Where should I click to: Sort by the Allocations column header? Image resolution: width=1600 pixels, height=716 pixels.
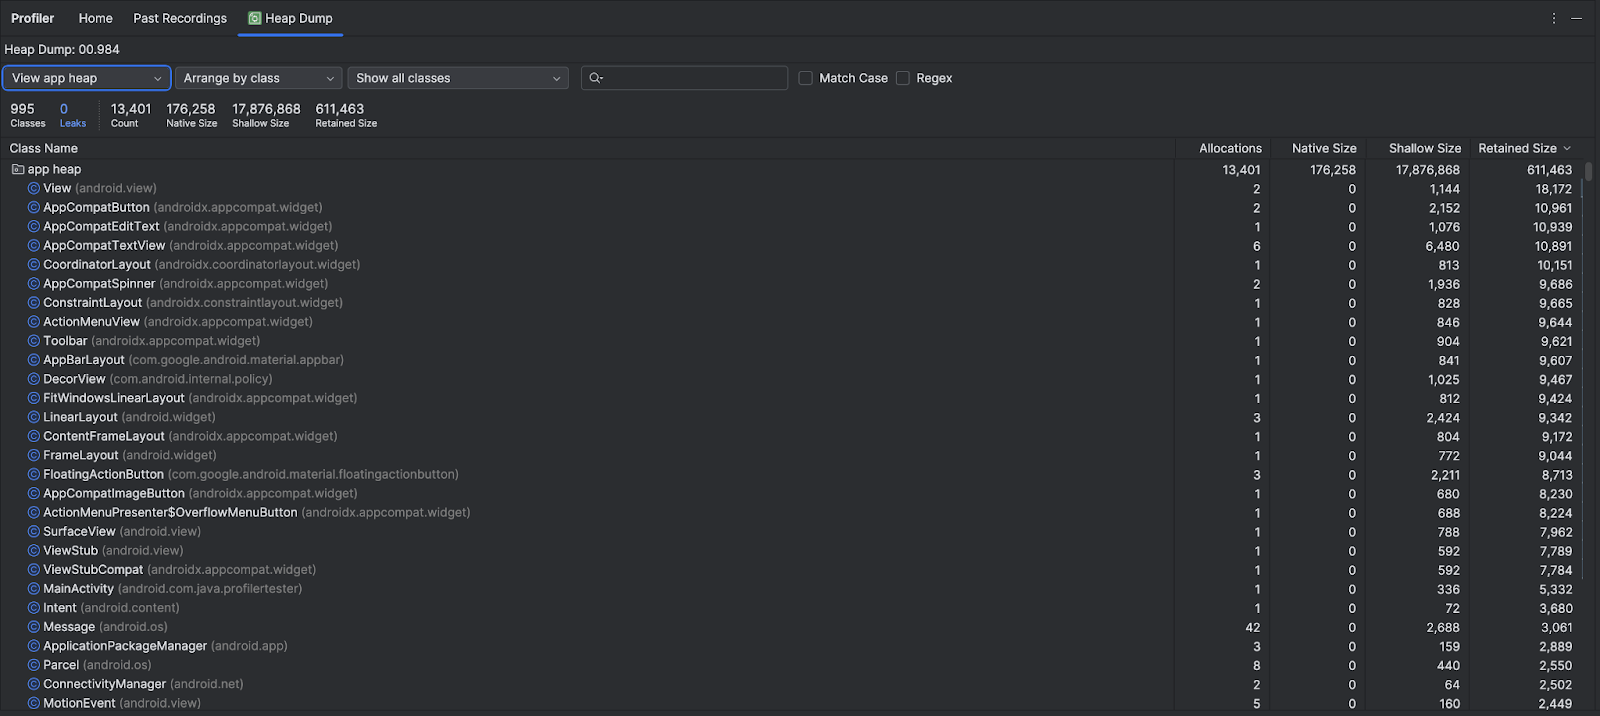(x=1230, y=148)
